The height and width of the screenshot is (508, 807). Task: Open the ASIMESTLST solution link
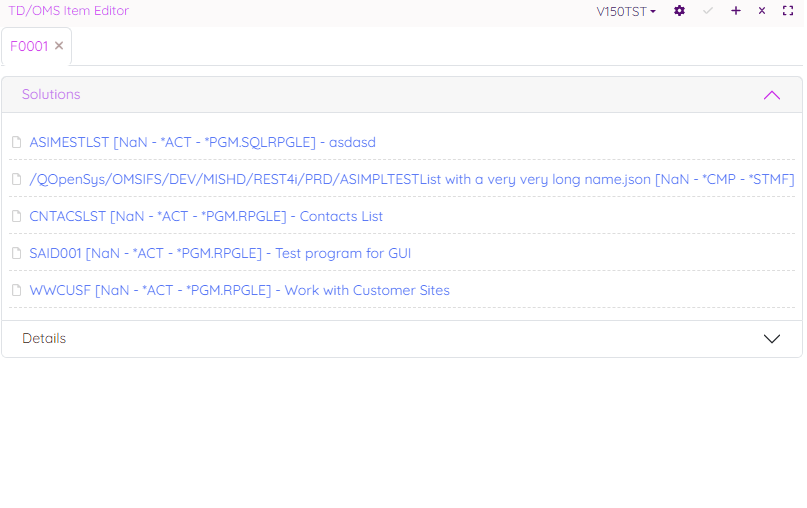click(x=203, y=143)
